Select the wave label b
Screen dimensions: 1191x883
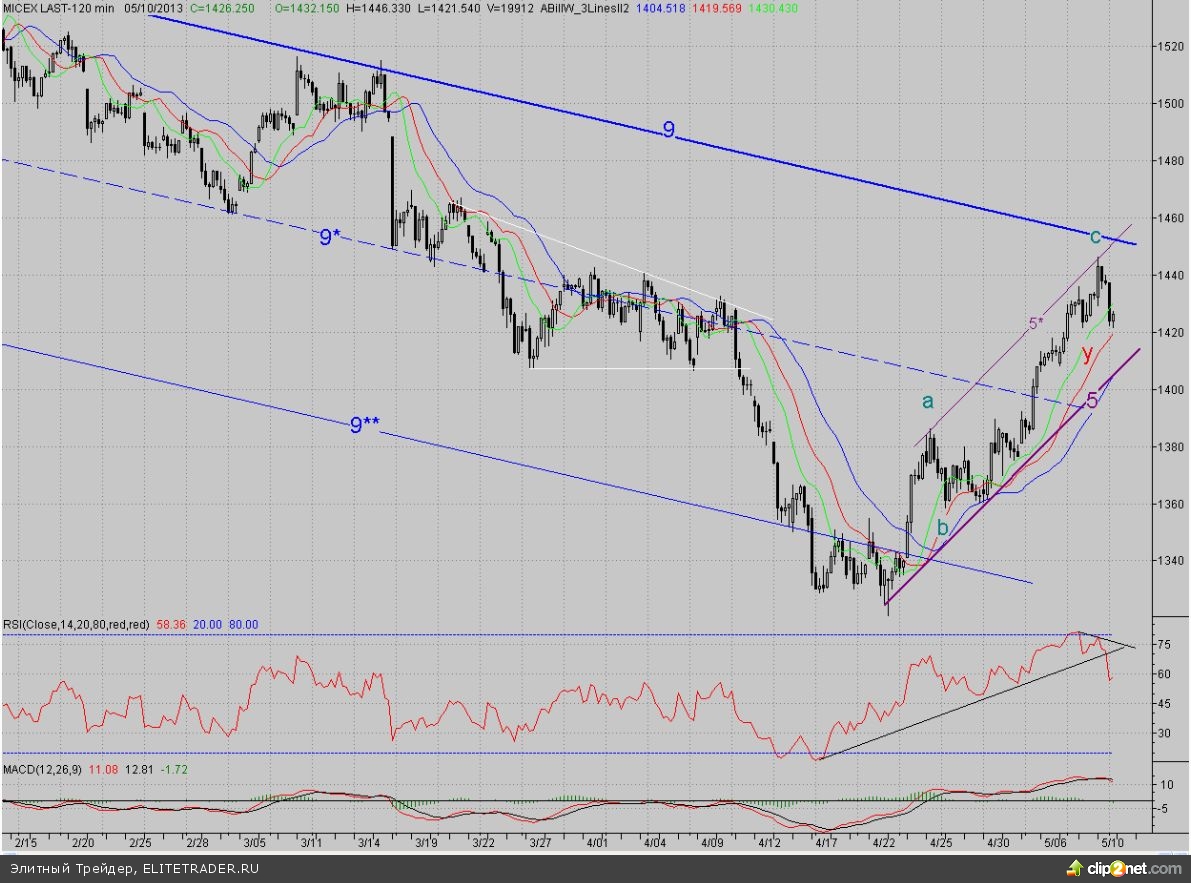[943, 529]
